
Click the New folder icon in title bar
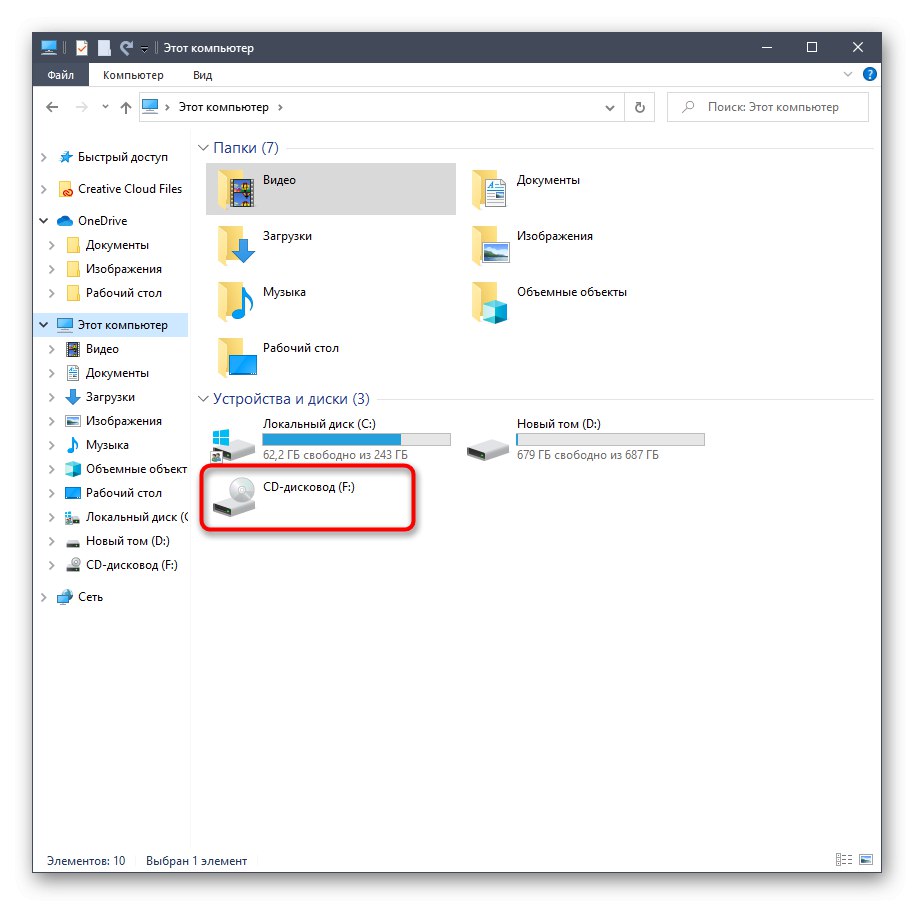[104, 48]
